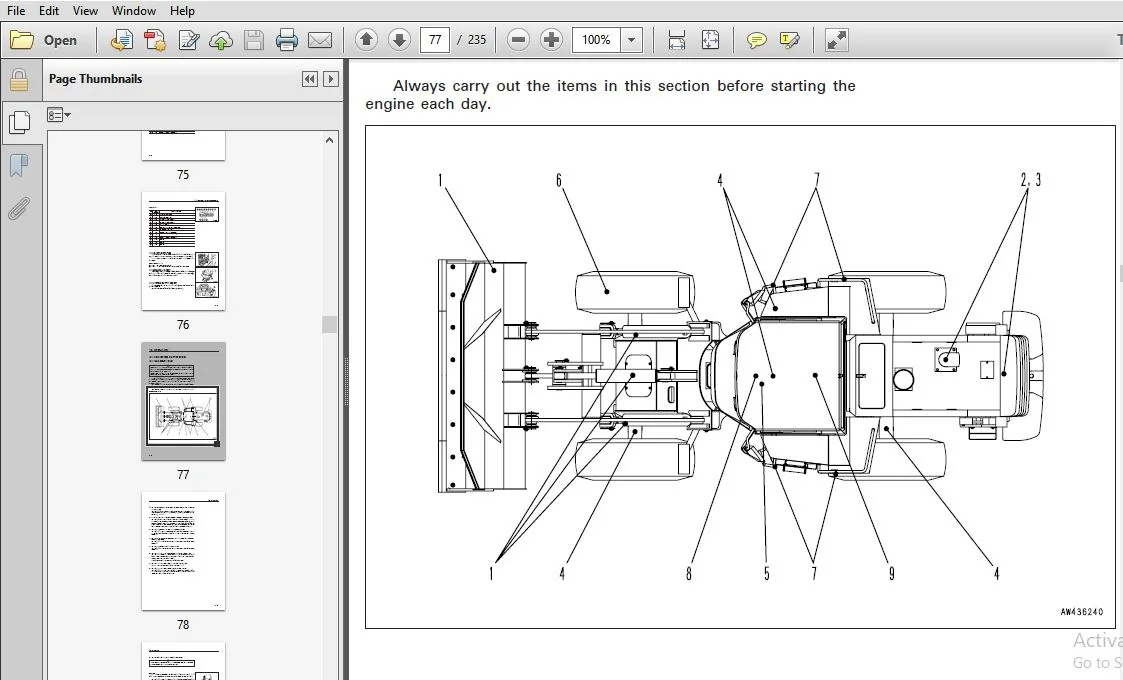Click the upload to cloud icon

click(221, 40)
